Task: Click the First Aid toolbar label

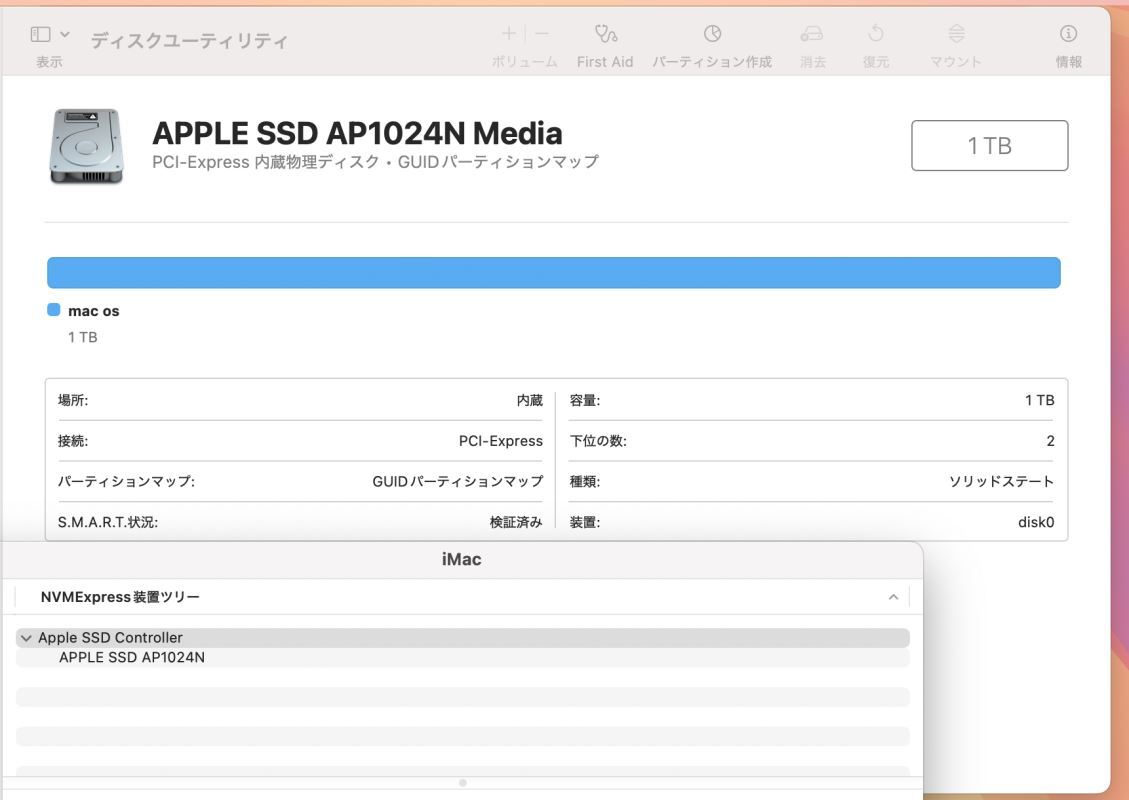Action: (x=605, y=62)
